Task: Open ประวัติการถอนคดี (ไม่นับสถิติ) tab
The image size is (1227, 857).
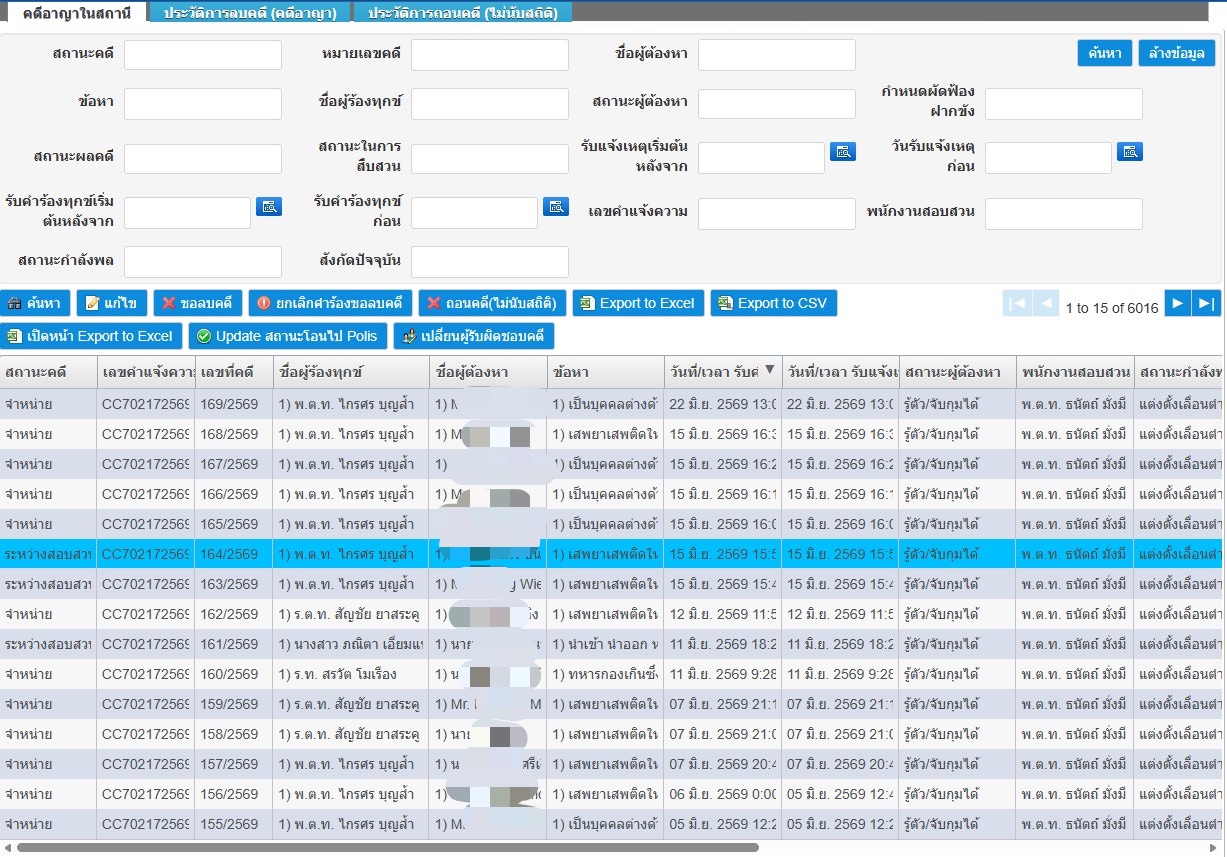Action: pos(463,12)
